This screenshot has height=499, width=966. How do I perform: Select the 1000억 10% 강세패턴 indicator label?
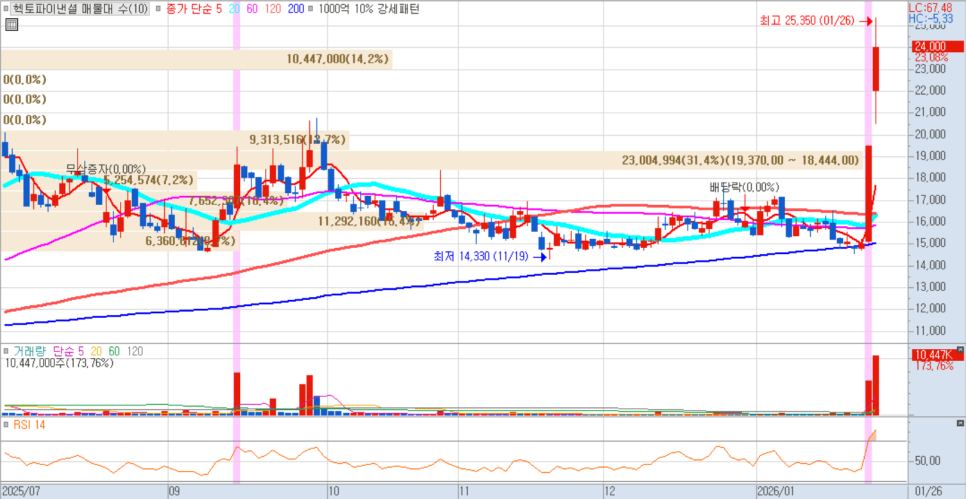(x=367, y=9)
